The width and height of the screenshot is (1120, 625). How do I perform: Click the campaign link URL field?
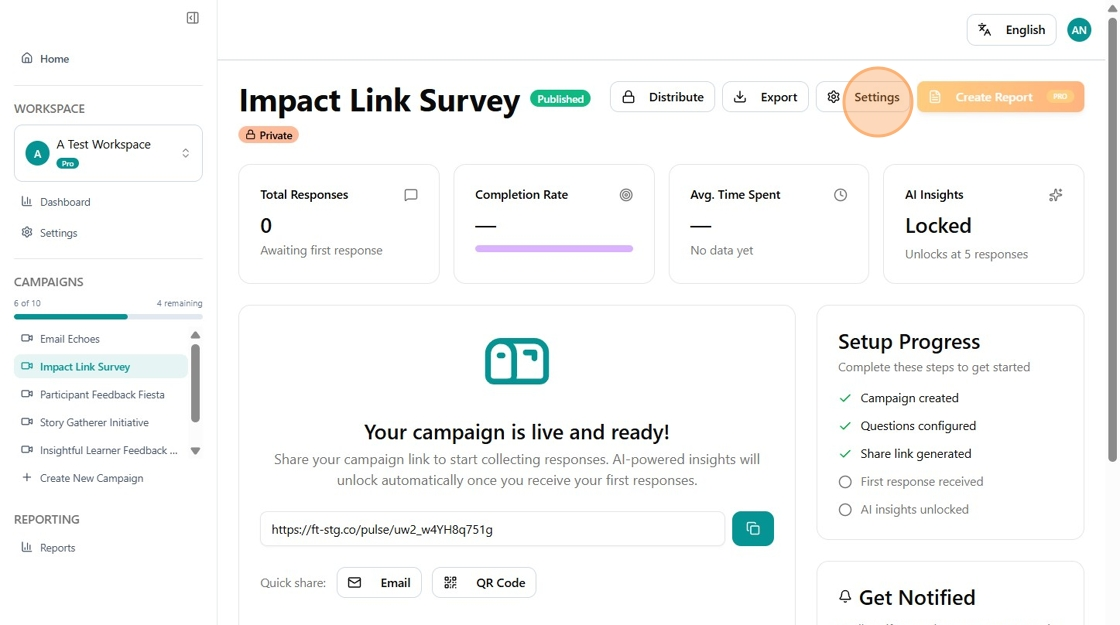tap(492, 529)
